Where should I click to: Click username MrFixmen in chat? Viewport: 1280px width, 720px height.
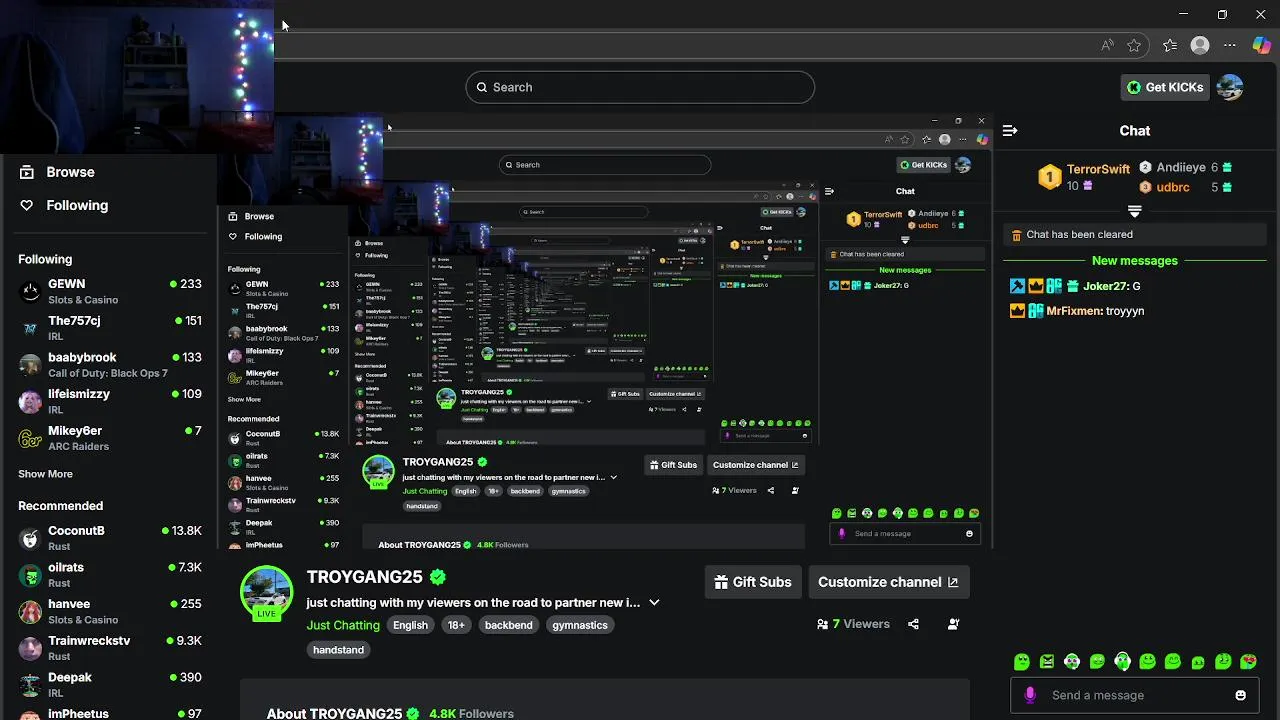tap(1074, 311)
